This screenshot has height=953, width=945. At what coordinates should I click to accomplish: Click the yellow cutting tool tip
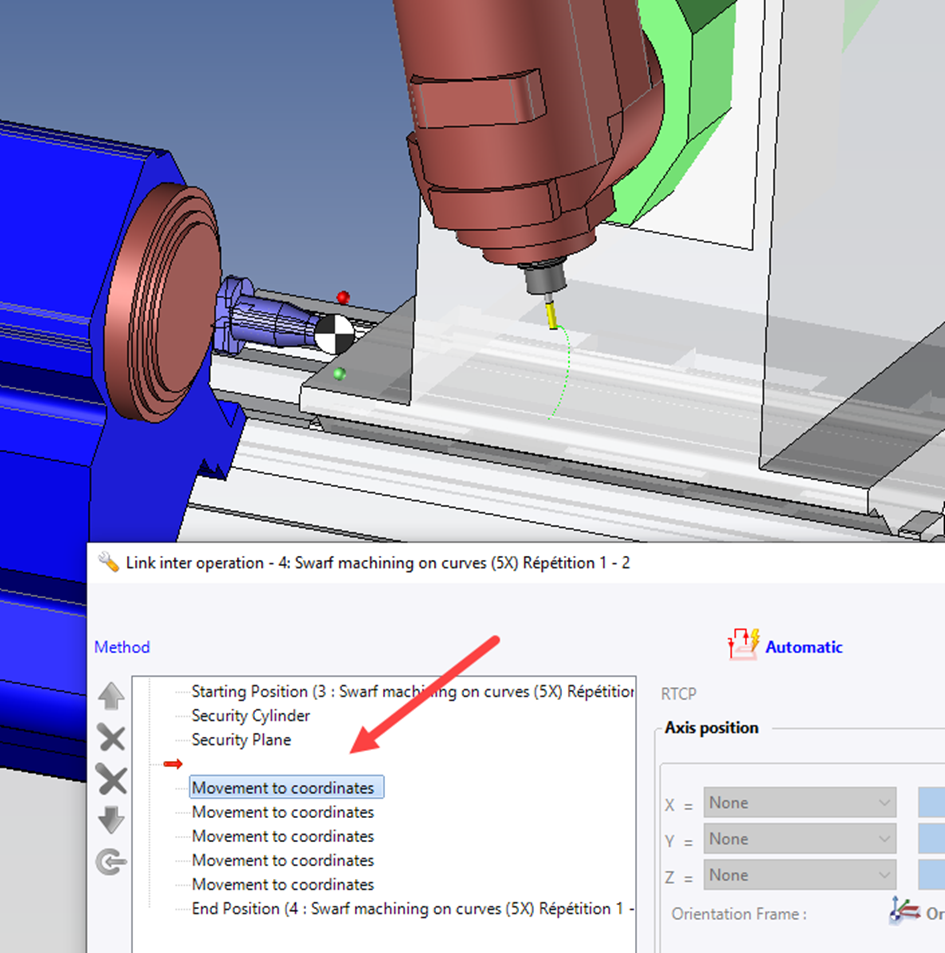coord(552,316)
